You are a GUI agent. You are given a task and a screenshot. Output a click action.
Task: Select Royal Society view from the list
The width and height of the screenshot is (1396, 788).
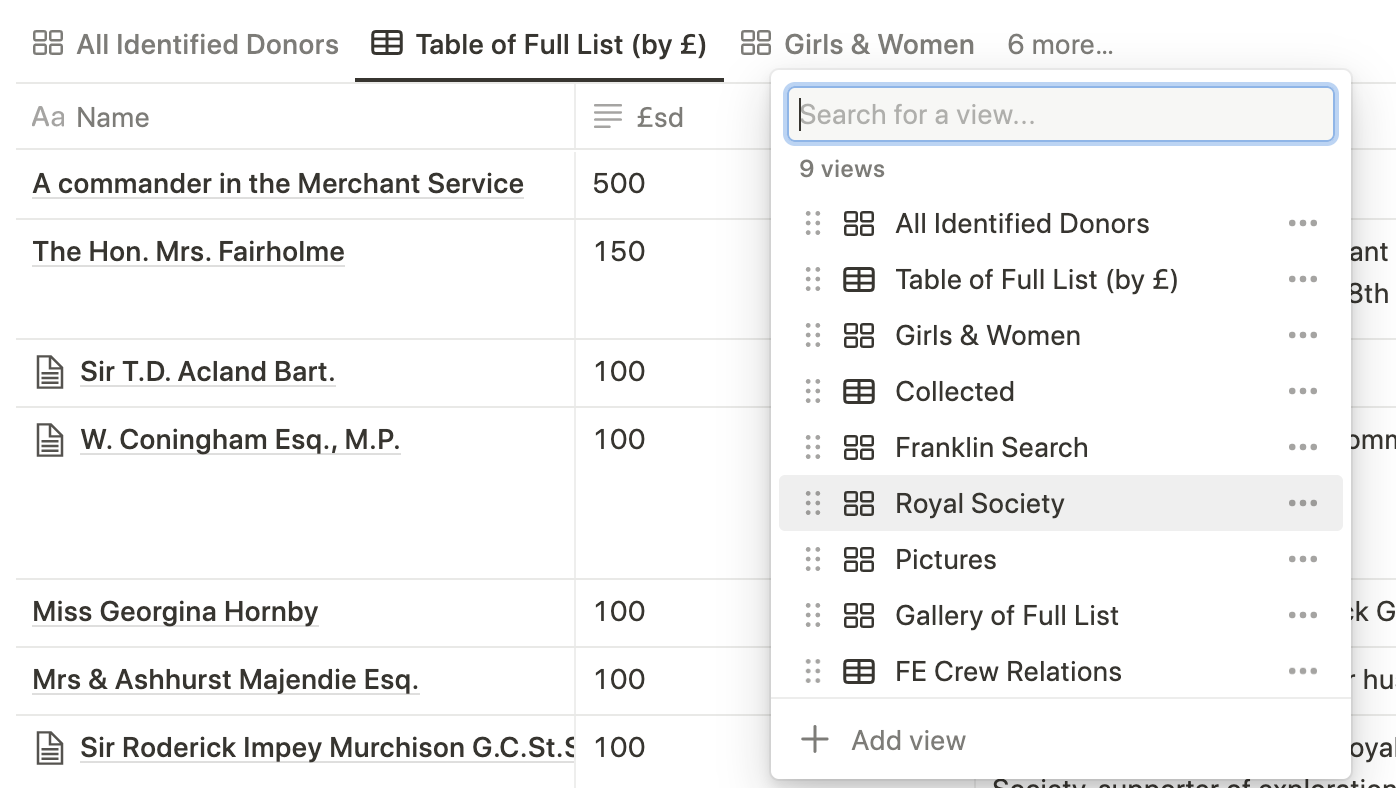(x=979, y=503)
